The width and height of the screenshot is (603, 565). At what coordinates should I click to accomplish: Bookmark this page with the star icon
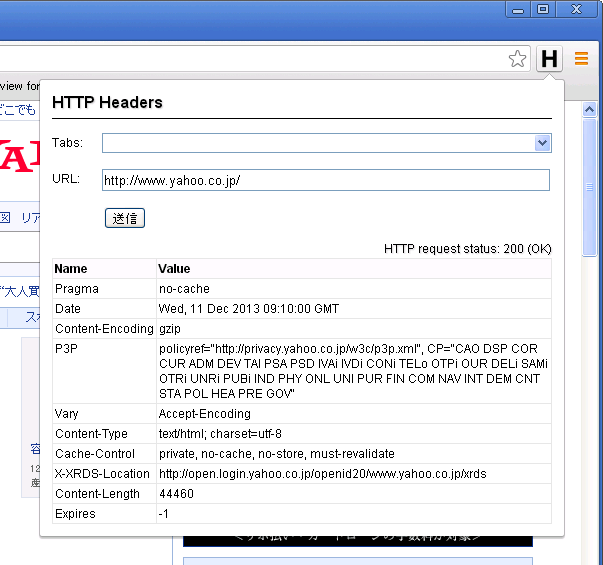tap(517, 59)
